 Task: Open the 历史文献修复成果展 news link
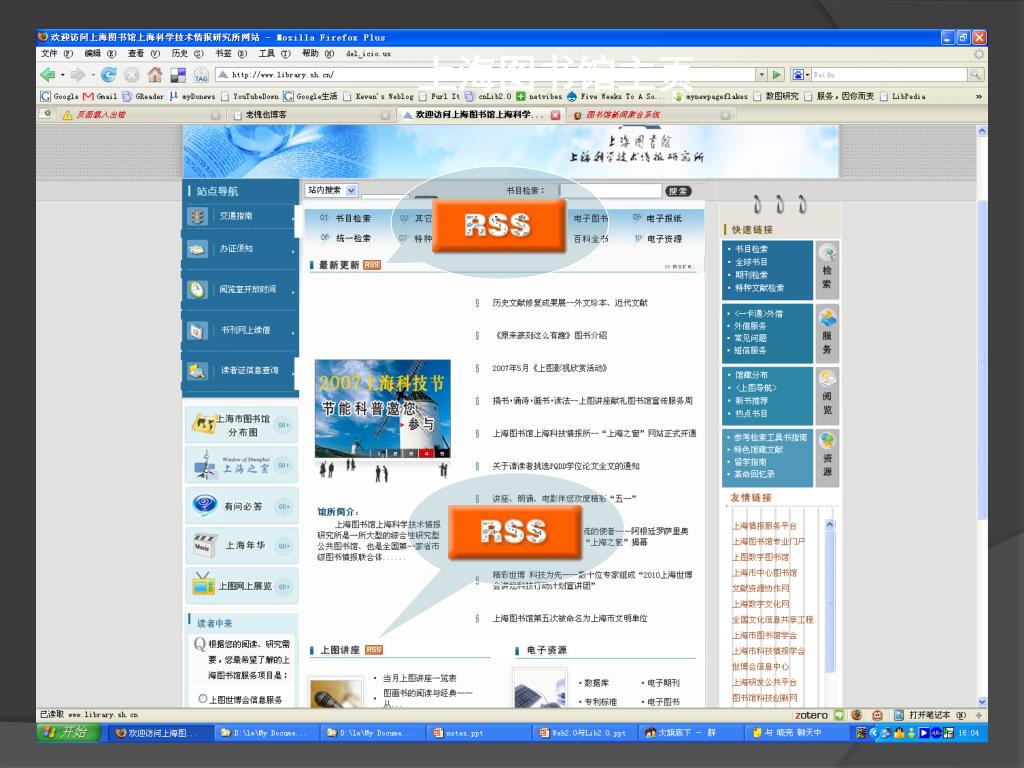pyautogui.click(x=569, y=303)
